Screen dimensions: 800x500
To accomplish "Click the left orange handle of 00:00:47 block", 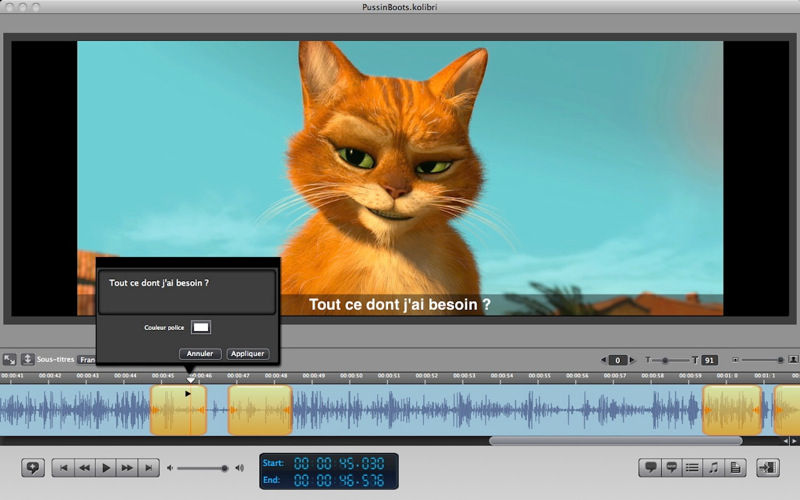I will click(234, 410).
